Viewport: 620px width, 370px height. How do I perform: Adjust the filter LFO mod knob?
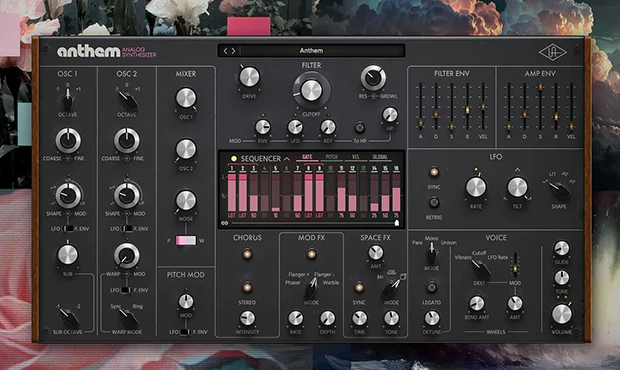tap(295, 127)
